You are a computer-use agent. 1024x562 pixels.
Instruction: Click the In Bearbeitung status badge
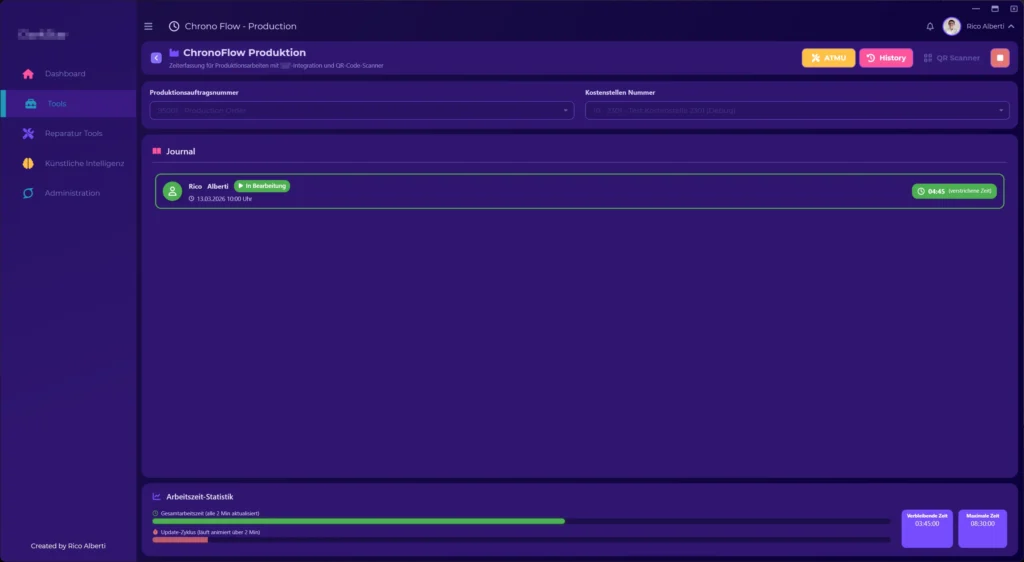[262, 186]
